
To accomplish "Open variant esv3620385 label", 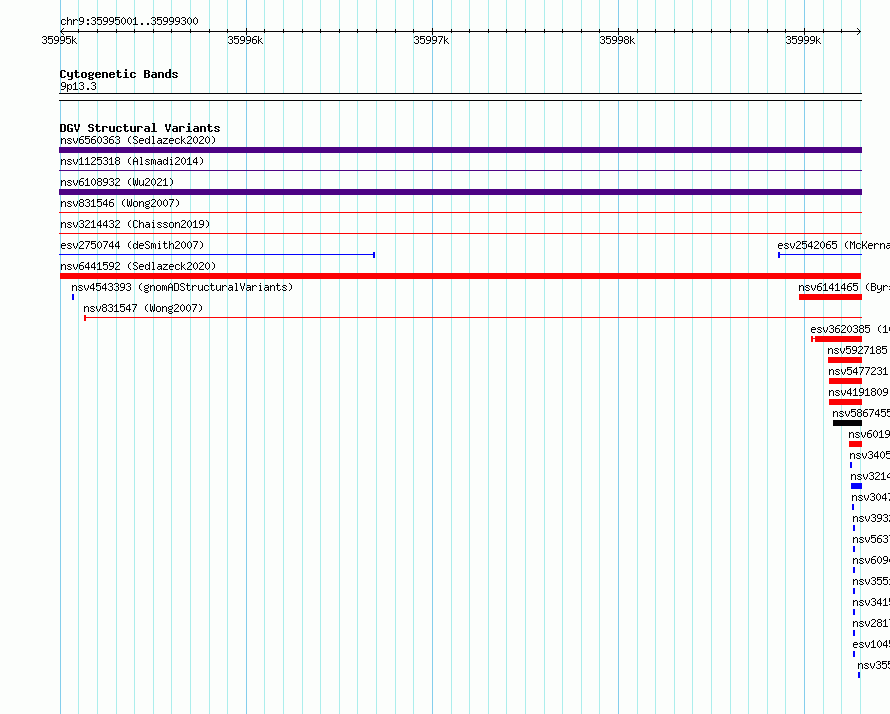I will click(x=850, y=329).
